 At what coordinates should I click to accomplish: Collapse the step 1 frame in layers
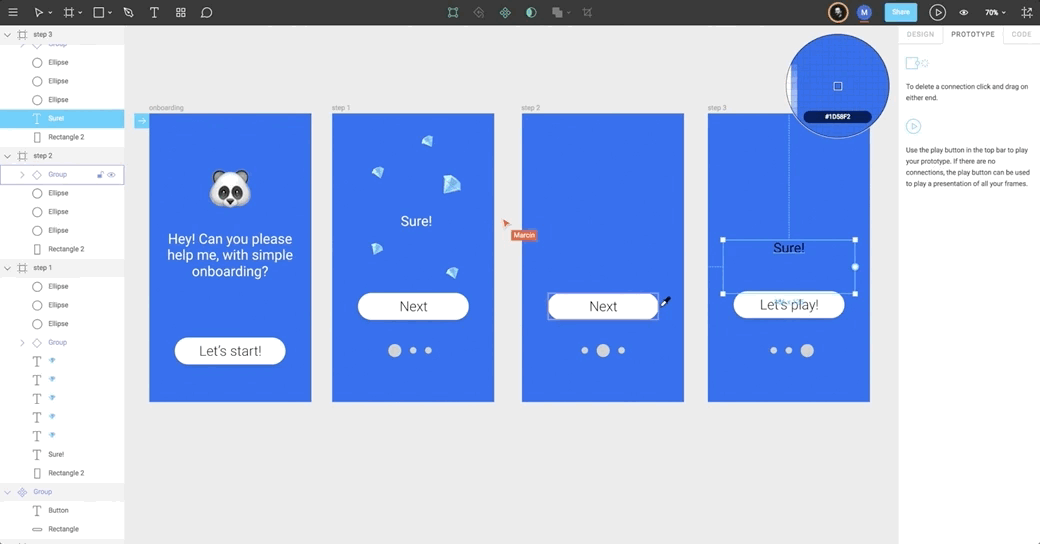[x=7, y=268]
